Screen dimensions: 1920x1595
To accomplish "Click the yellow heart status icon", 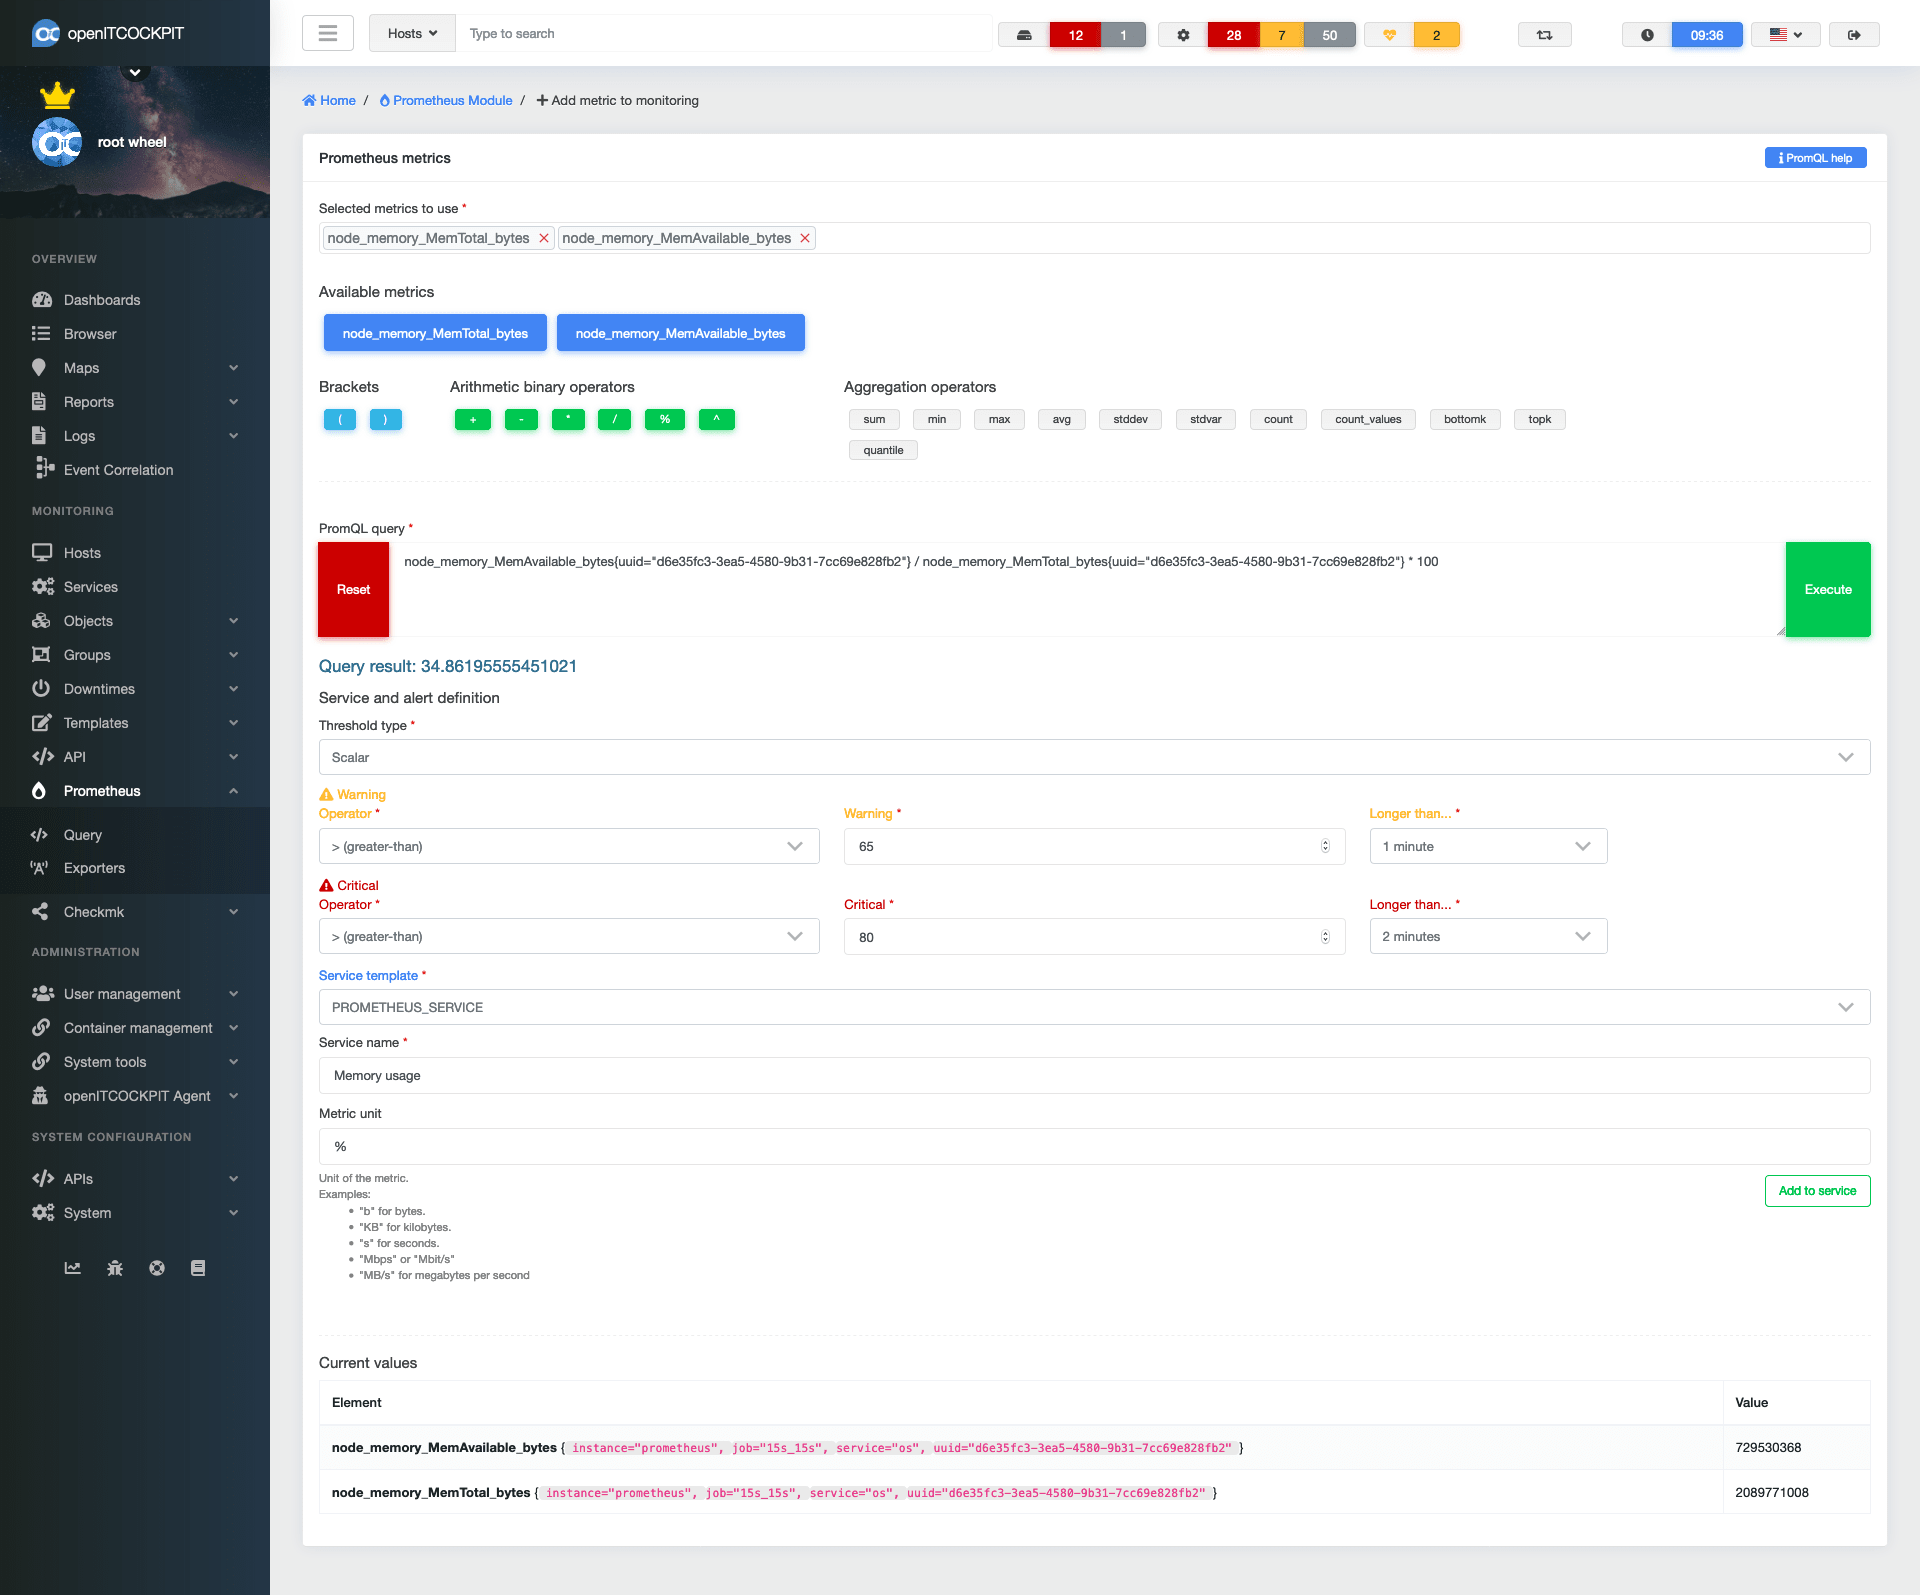I will pos(1389,35).
